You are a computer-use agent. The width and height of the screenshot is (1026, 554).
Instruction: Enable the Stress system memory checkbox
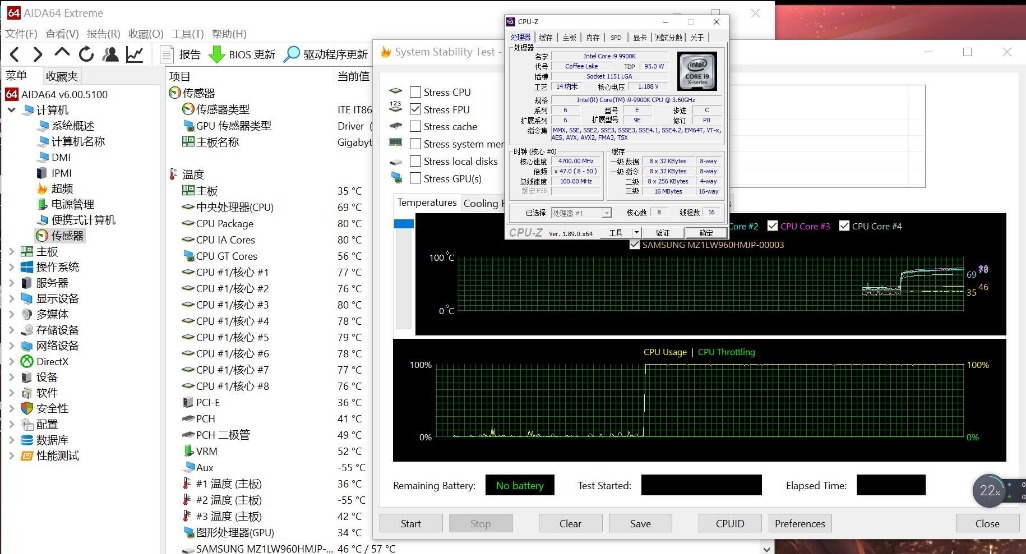(x=416, y=144)
